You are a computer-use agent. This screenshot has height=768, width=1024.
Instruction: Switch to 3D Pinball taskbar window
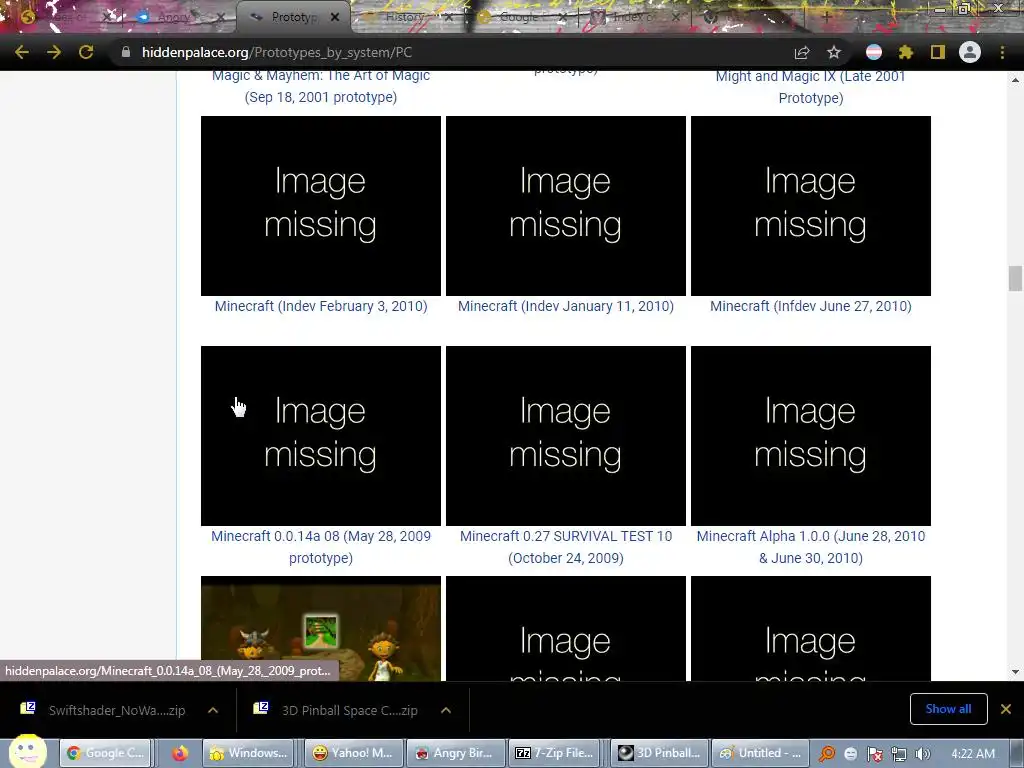click(658, 753)
